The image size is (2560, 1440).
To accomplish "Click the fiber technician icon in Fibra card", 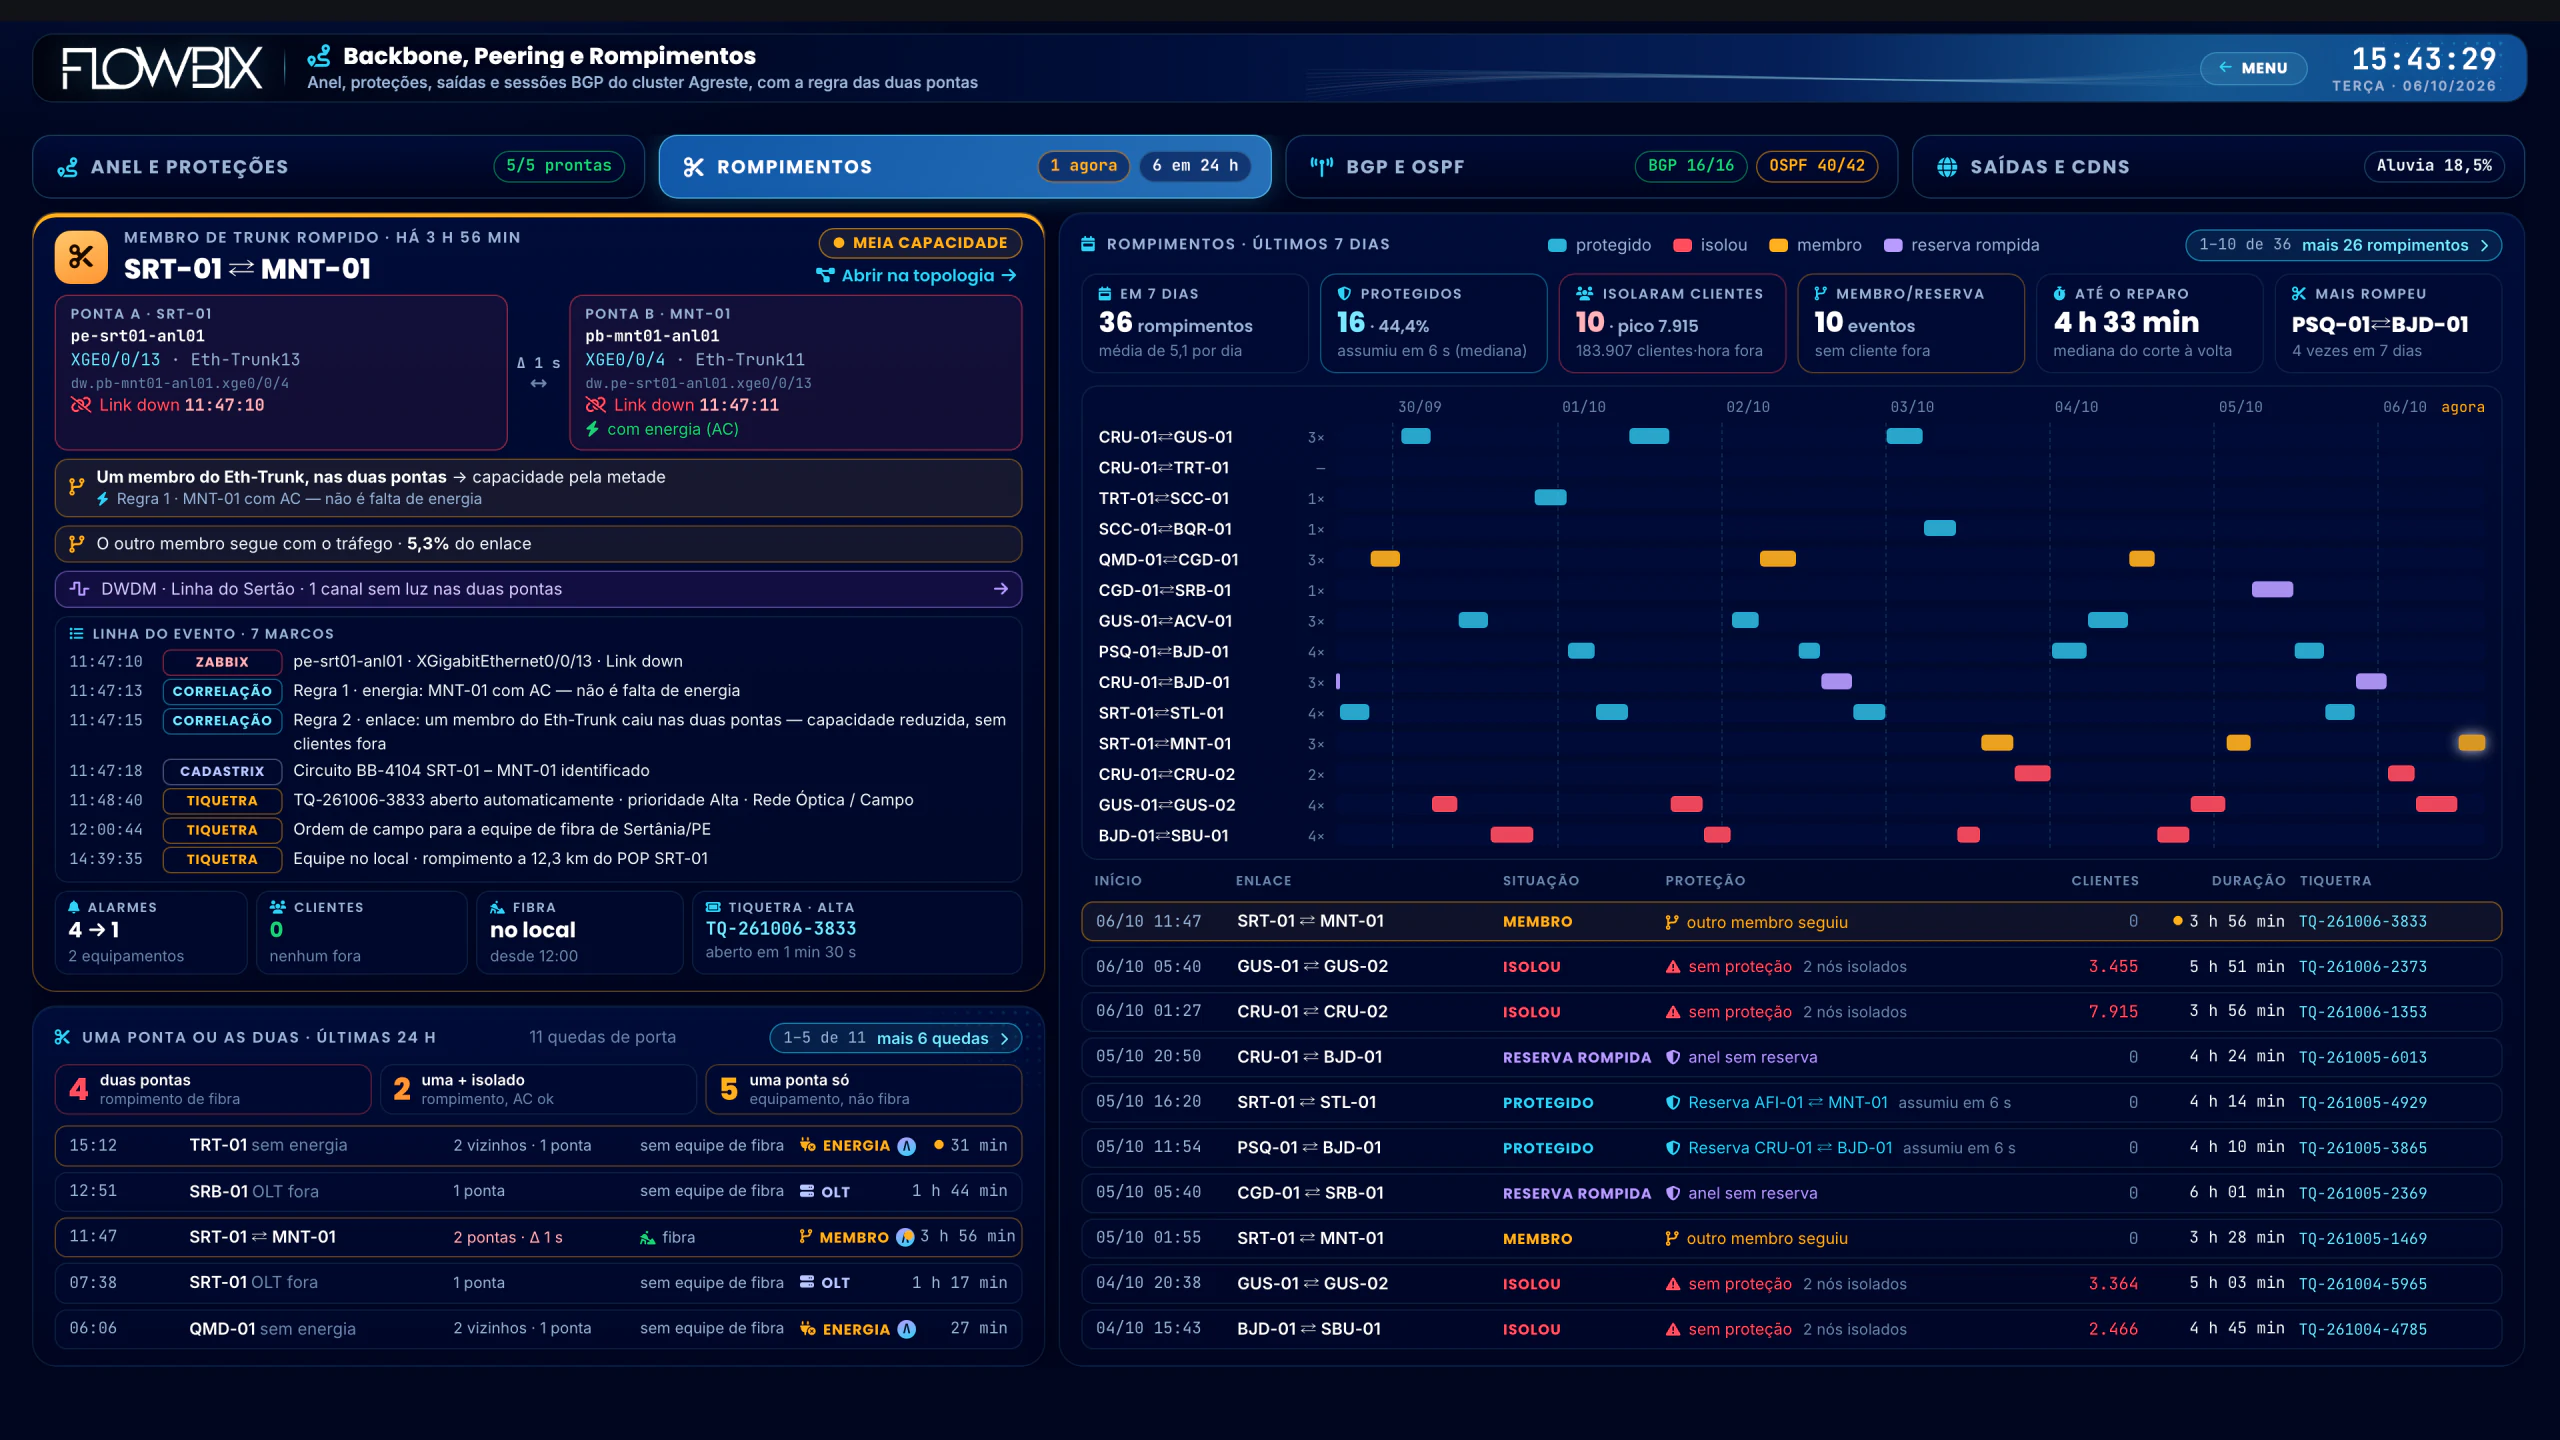I will [497, 907].
